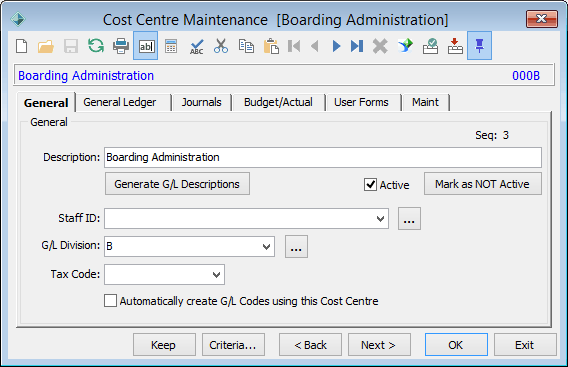This screenshot has height=367, width=568.
Task: Uncheck the Active checkbox
Action: click(x=370, y=184)
